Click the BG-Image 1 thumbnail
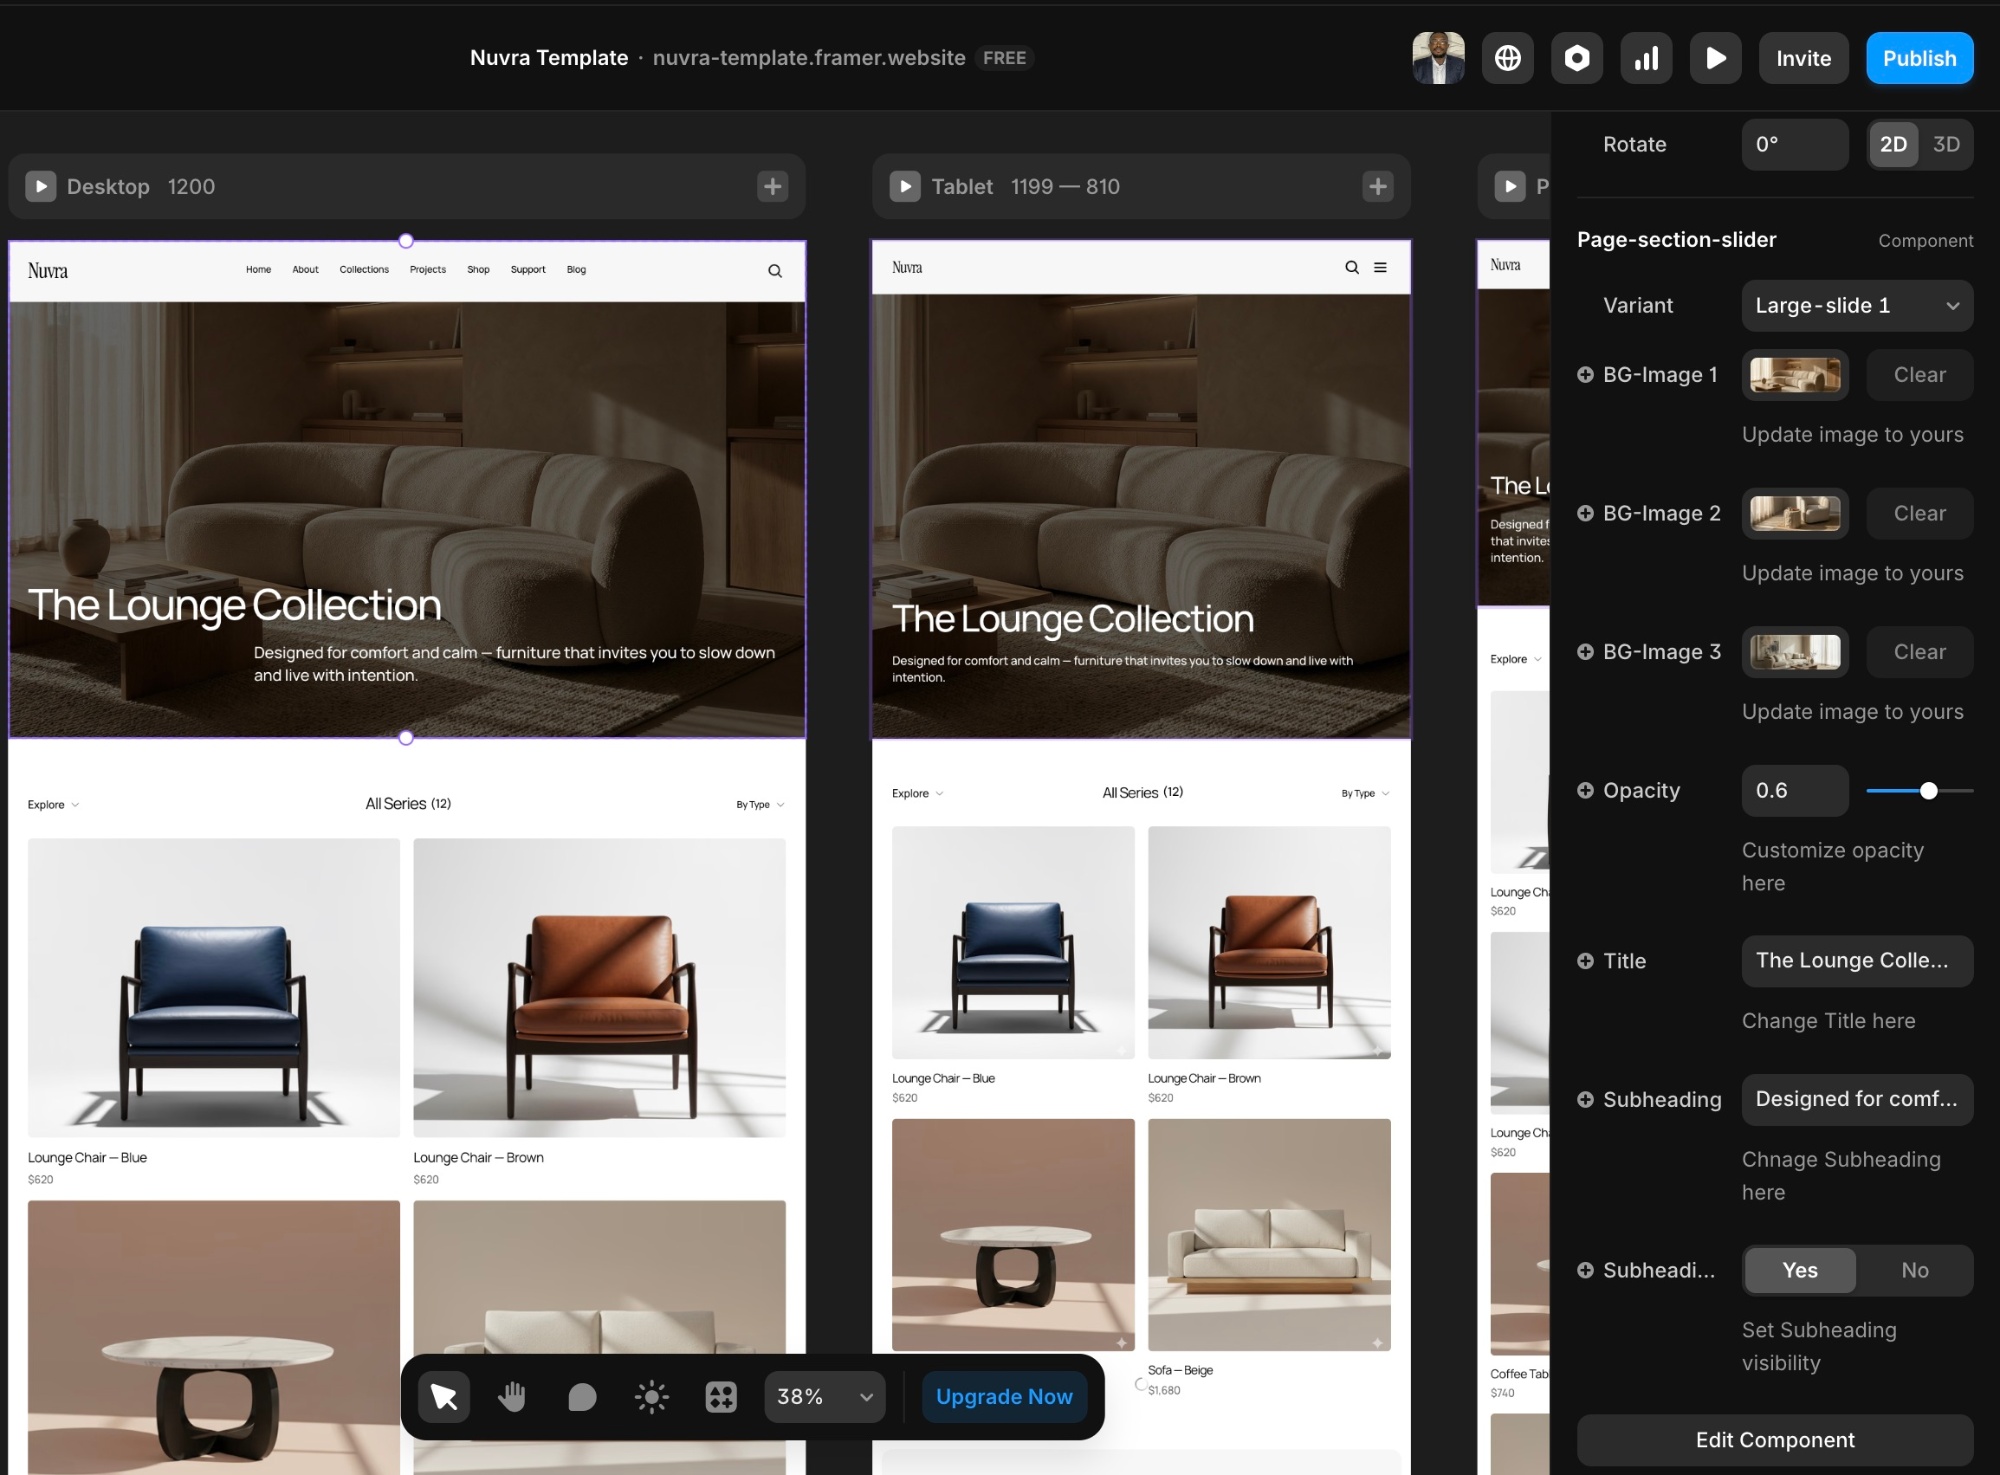The image size is (2000, 1475). [x=1795, y=375]
